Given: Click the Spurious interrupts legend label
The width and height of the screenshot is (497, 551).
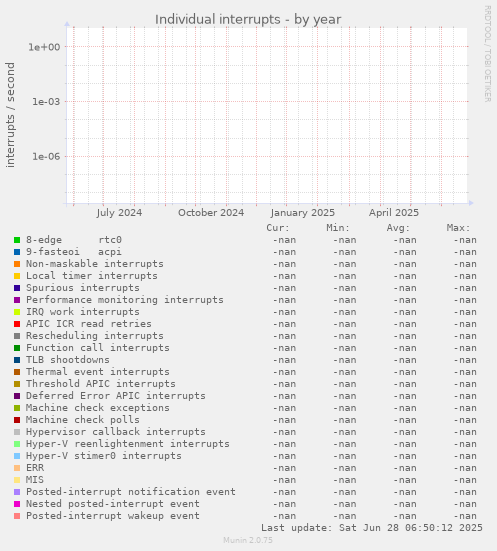Looking at the screenshot, I should pos(83,288).
